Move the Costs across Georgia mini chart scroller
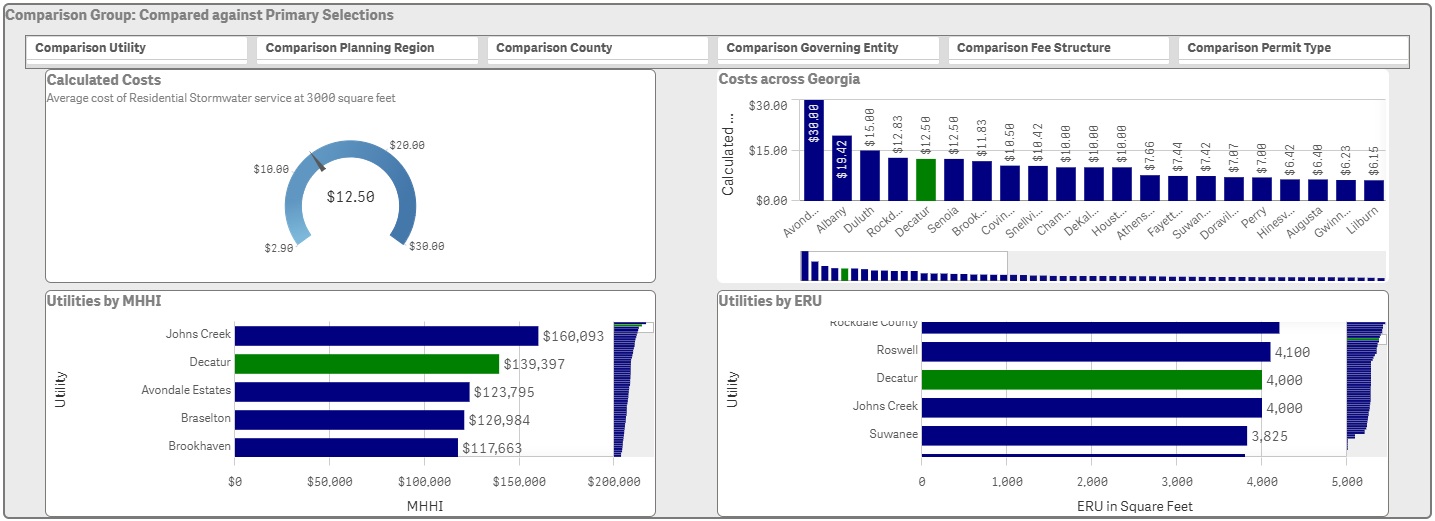 click(903, 265)
